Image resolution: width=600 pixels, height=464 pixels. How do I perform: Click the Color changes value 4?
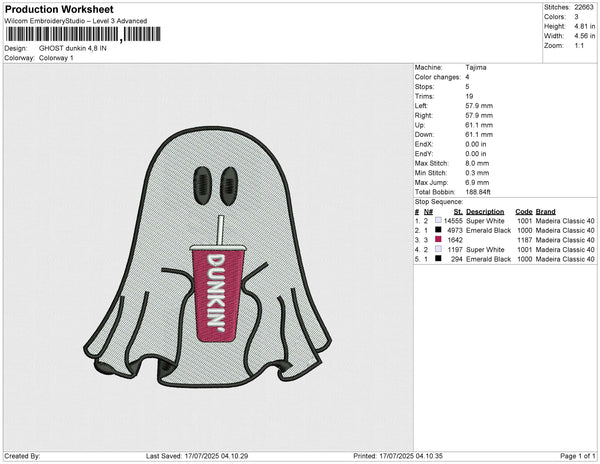coord(467,77)
